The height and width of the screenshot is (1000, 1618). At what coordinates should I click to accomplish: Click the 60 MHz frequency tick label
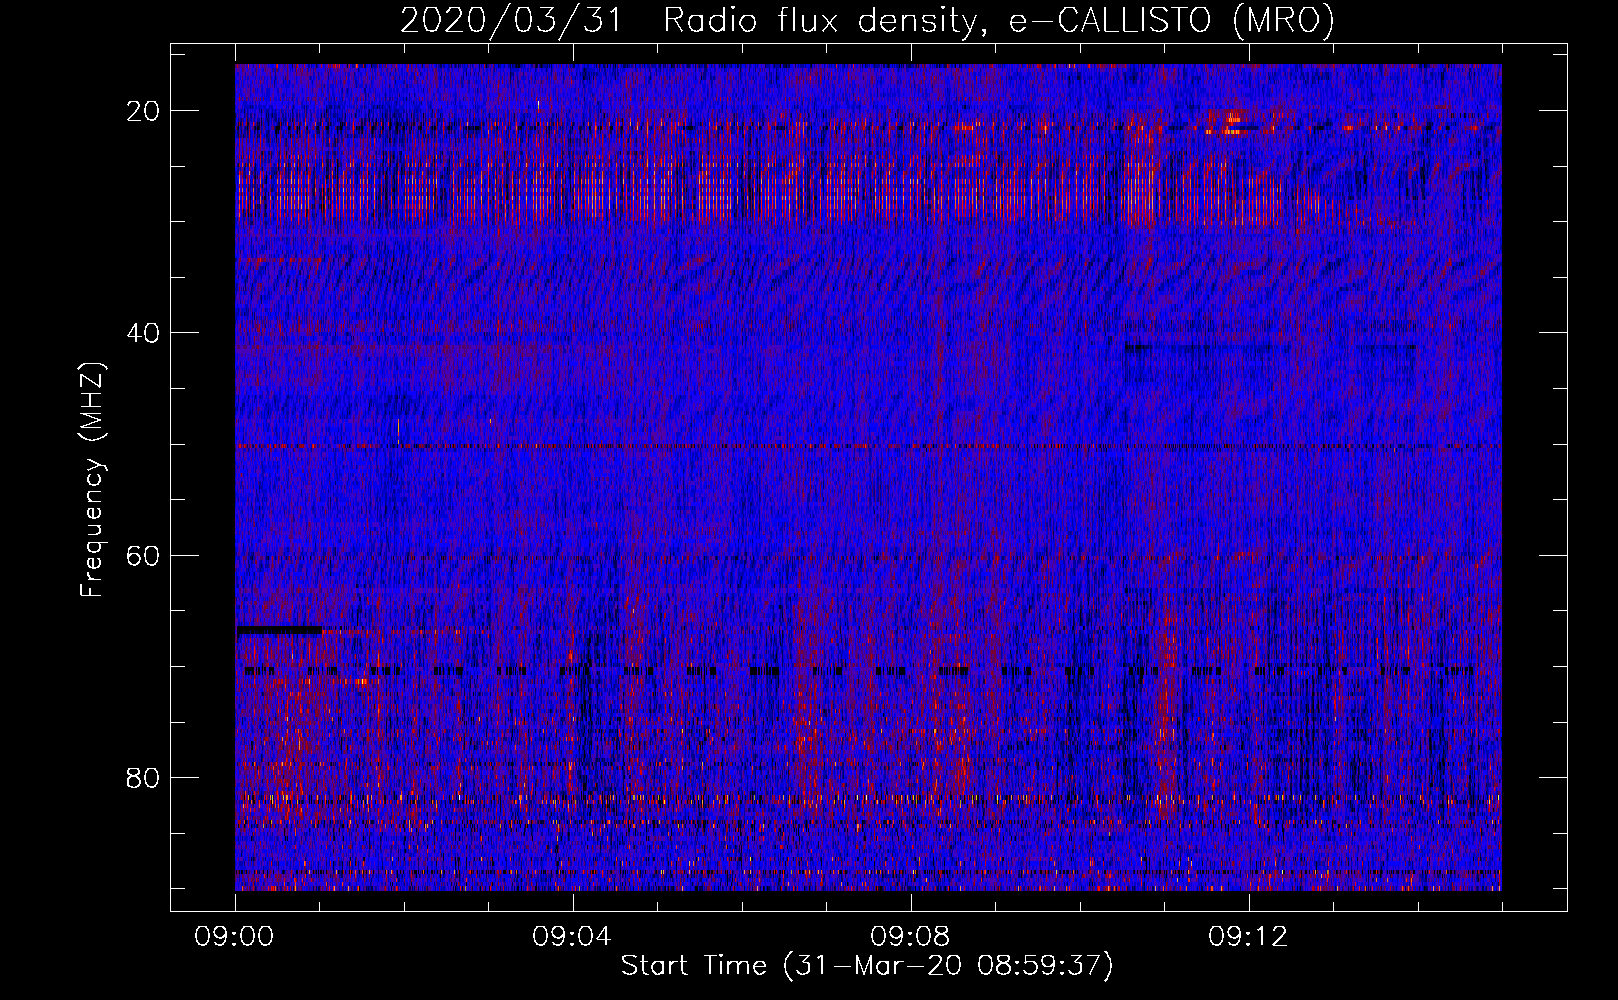click(144, 555)
